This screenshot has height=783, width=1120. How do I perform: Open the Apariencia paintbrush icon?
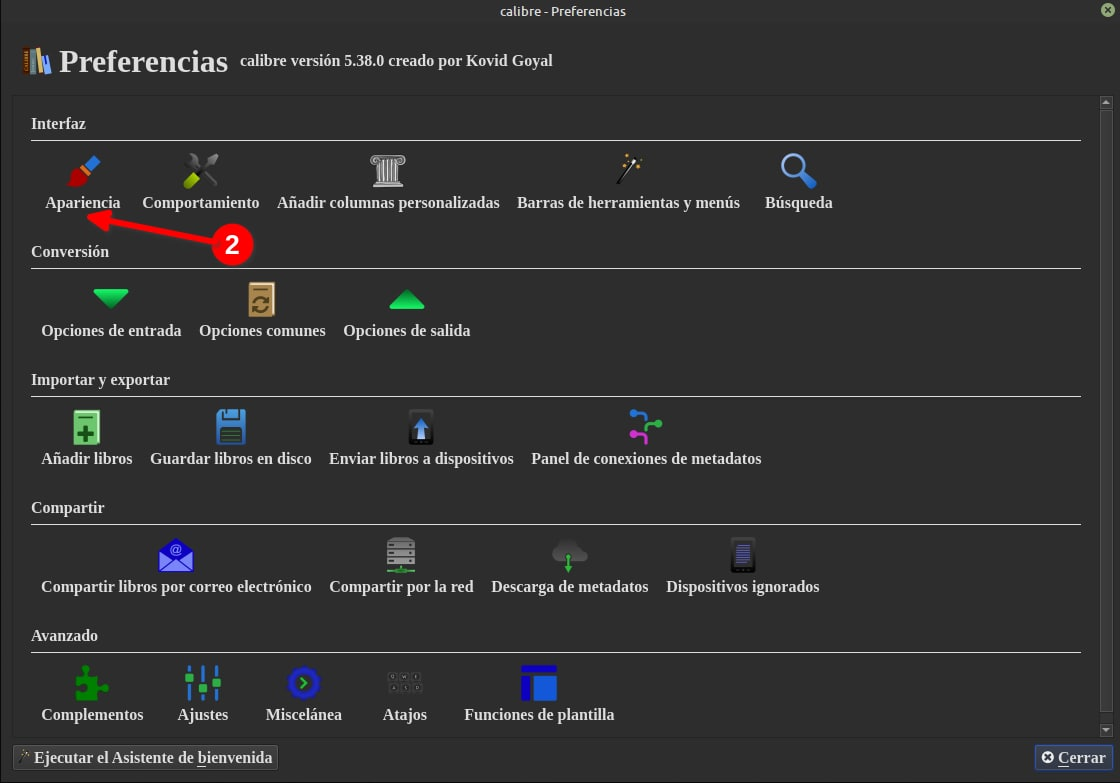[x=84, y=171]
